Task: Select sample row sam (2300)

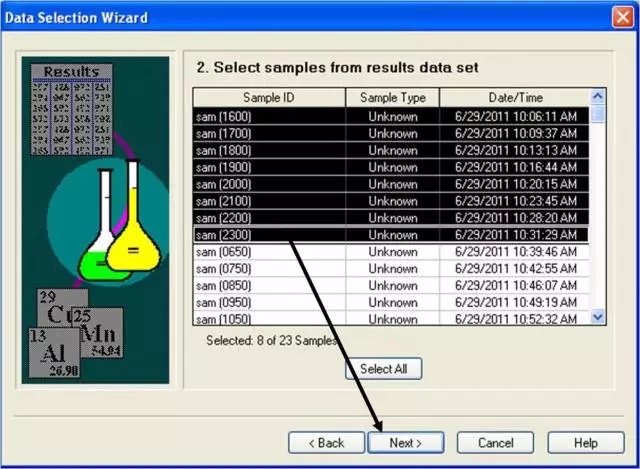Action: click(x=269, y=235)
